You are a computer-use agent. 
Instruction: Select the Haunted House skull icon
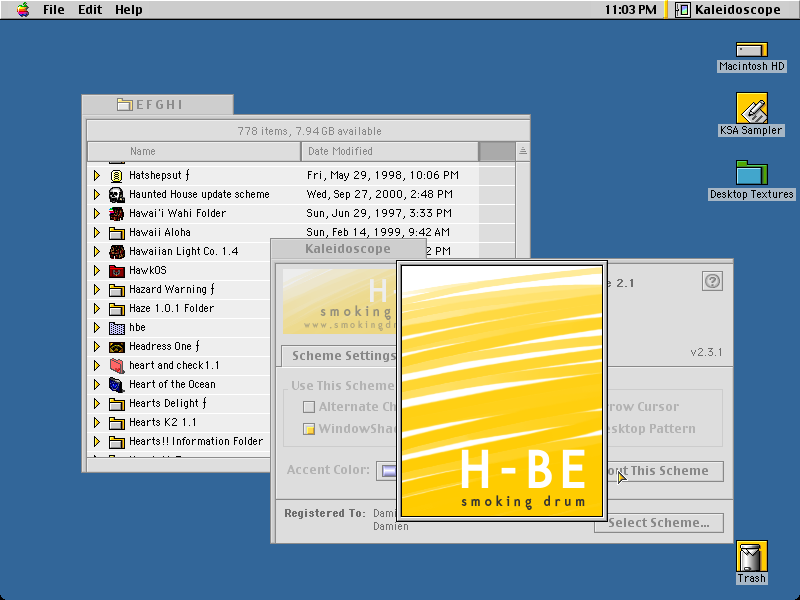[x=117, y=195]
